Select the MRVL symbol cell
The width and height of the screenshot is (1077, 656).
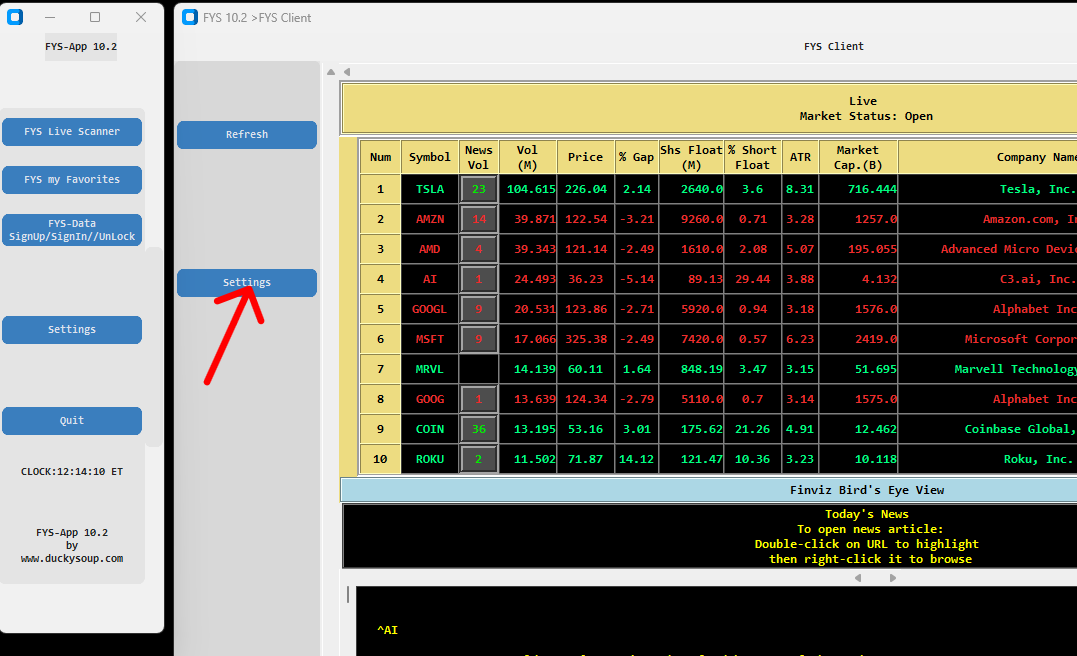click(x=430, y=370)
